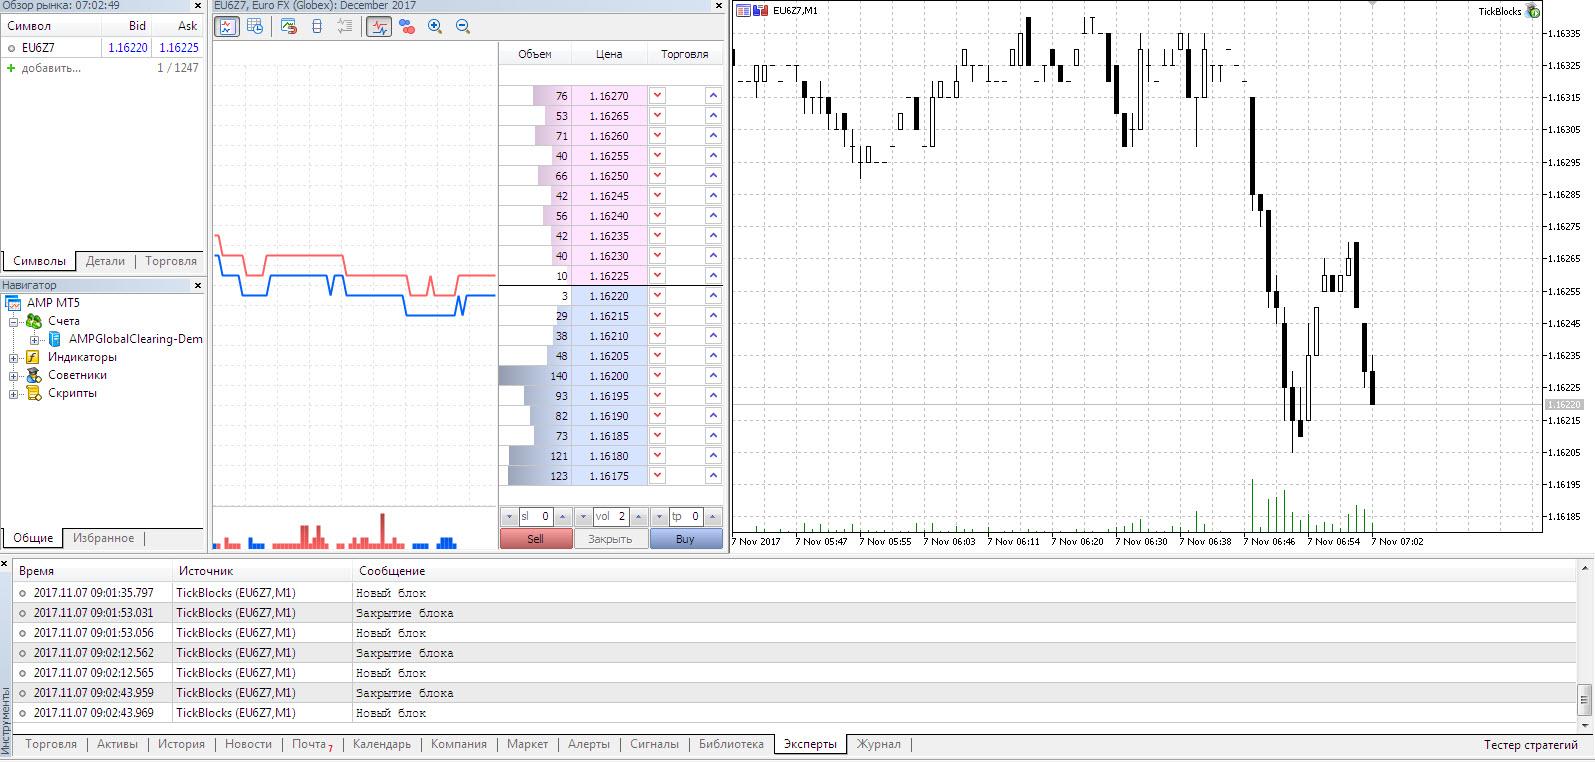1595x762 pixels.
Task: Open red dropdown arrow at price 1.16270
Action: (x=657, y=96)
